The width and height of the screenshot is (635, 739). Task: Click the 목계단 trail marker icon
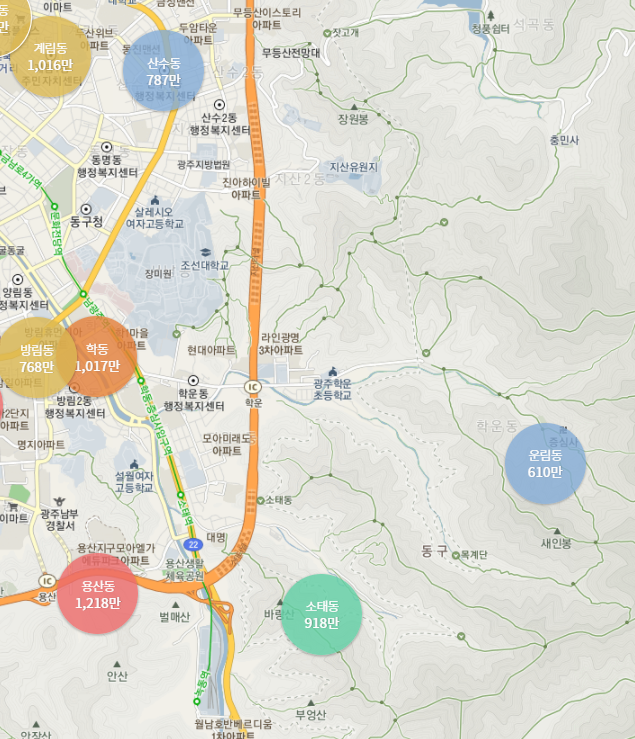pyautogui.click(x=456, y=556)
